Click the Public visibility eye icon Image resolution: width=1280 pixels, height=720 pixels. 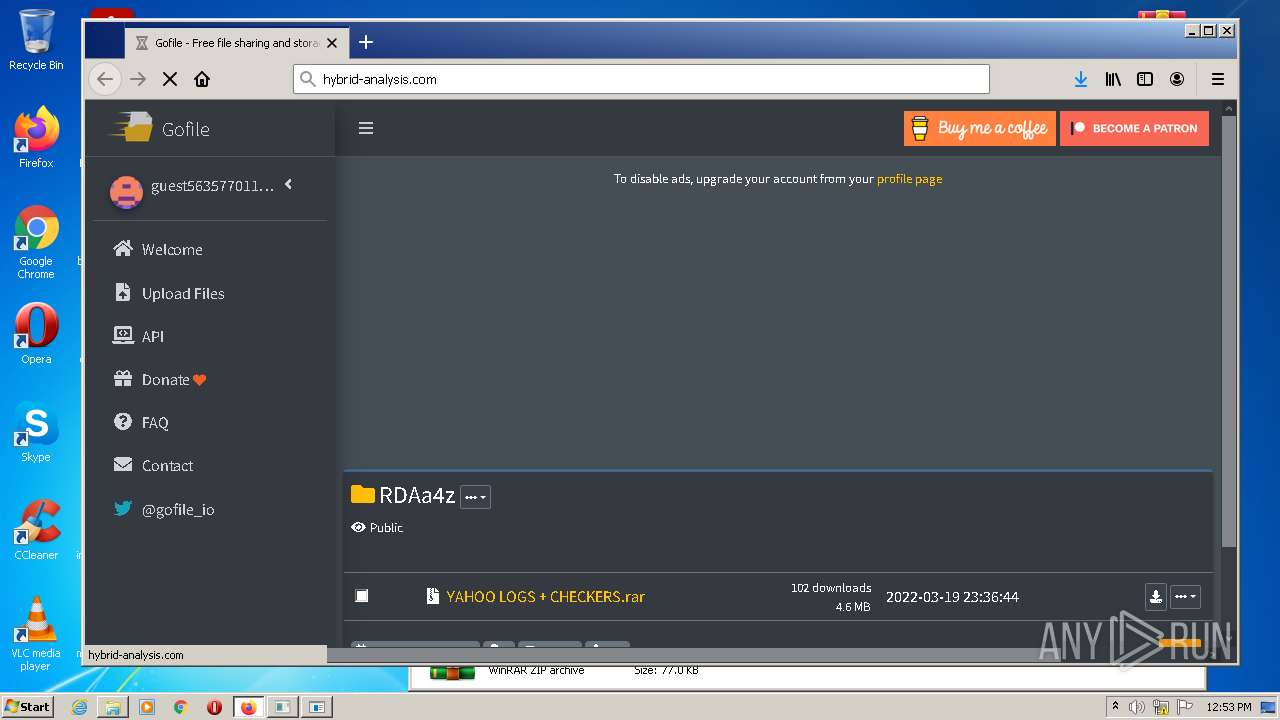coord(358,527)
